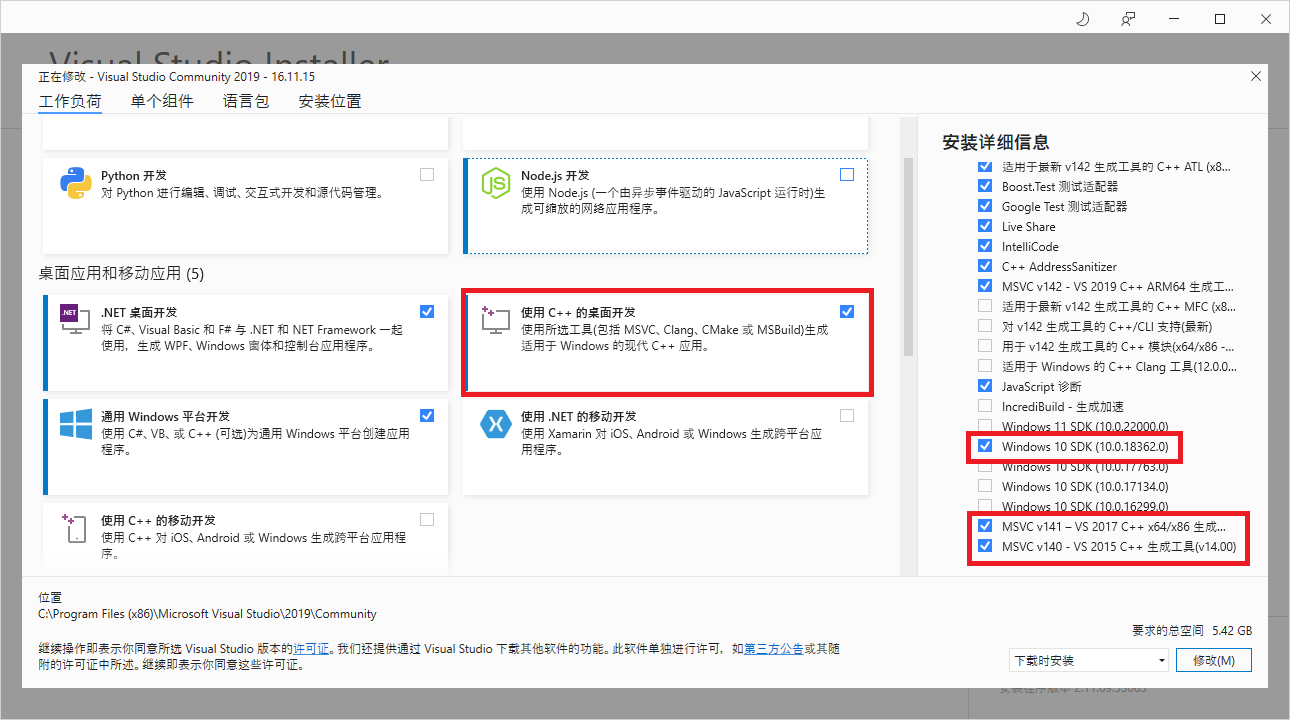Enable the Node.js 开发 workload checkbox
Screen dimensions: 1290x720
[x=847, y=174]
